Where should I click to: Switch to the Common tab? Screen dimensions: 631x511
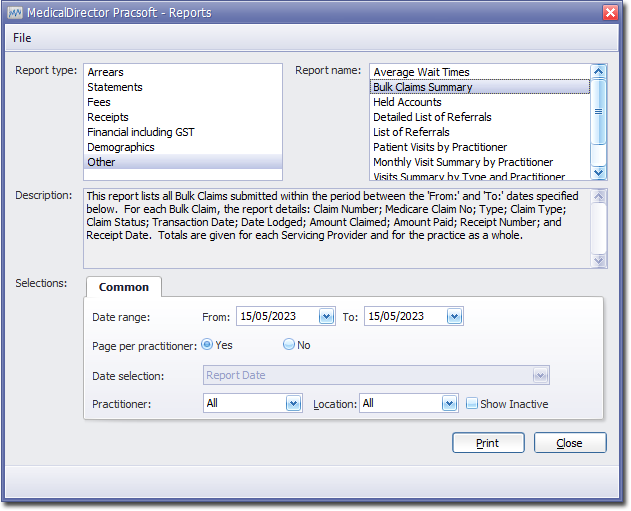124,287
